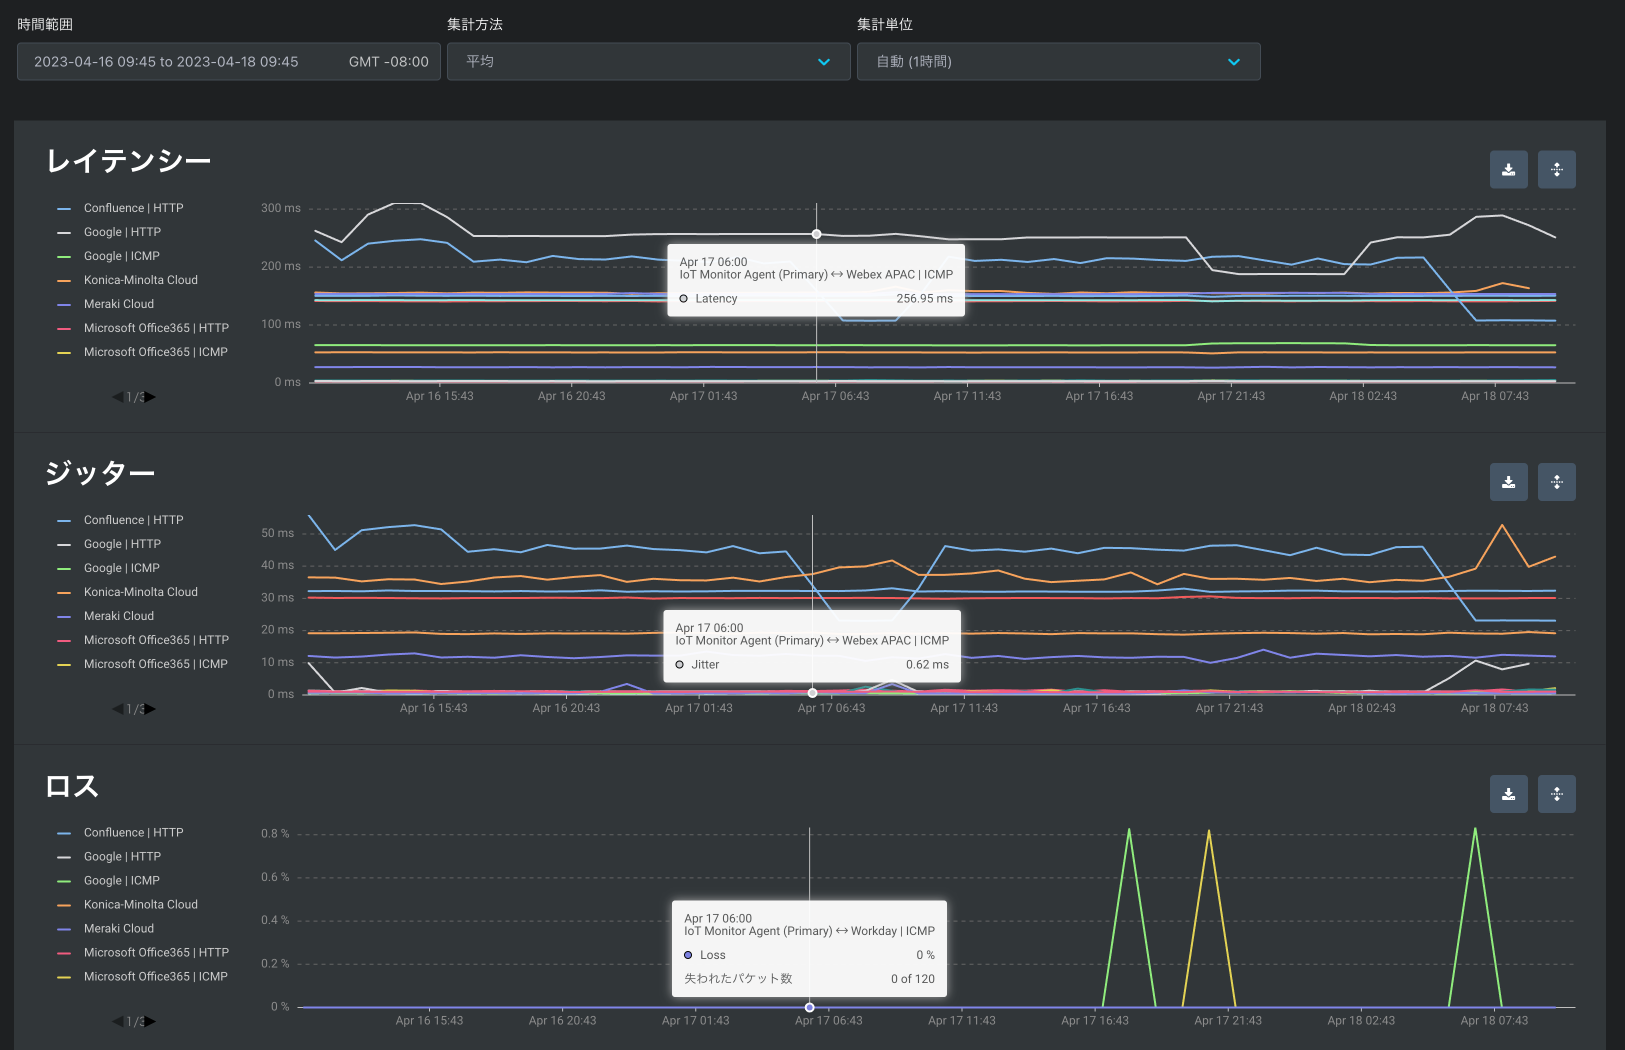Download the ジッター chart data
Image resolution: width=1625 pixels, height=1050 pixels.
click(x=1508, y=482)
